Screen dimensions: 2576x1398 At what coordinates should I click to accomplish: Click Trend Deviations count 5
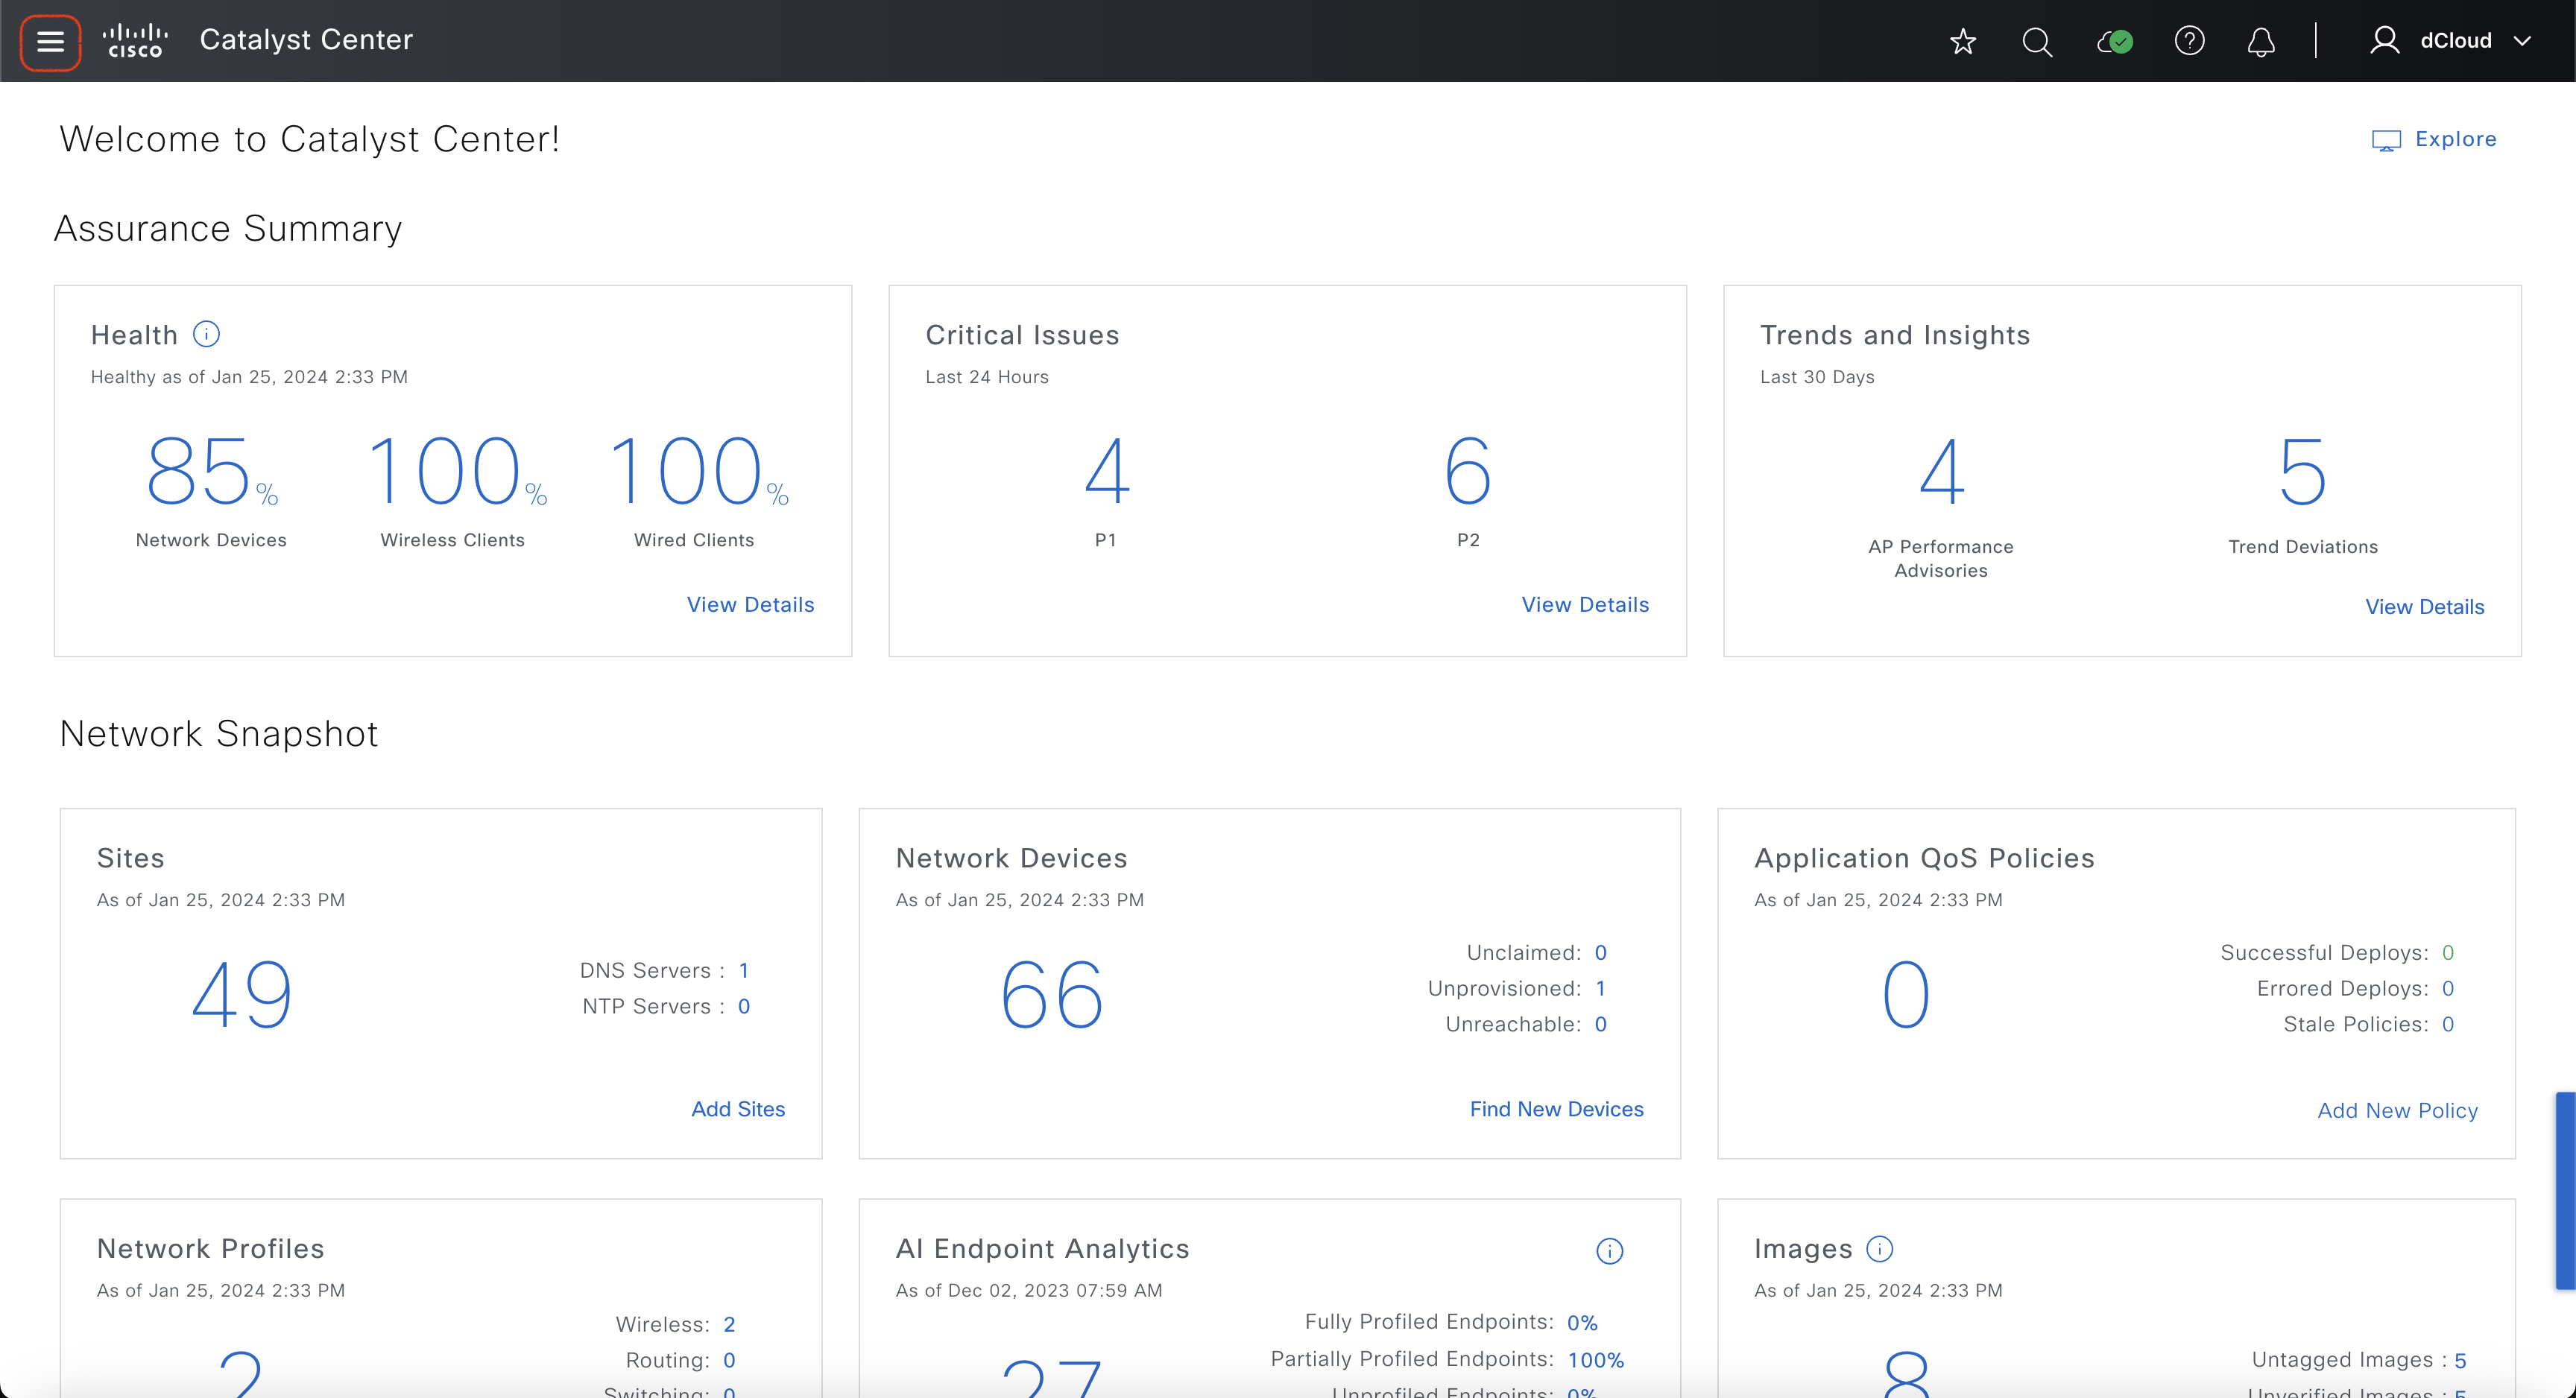coord(2302,471)
